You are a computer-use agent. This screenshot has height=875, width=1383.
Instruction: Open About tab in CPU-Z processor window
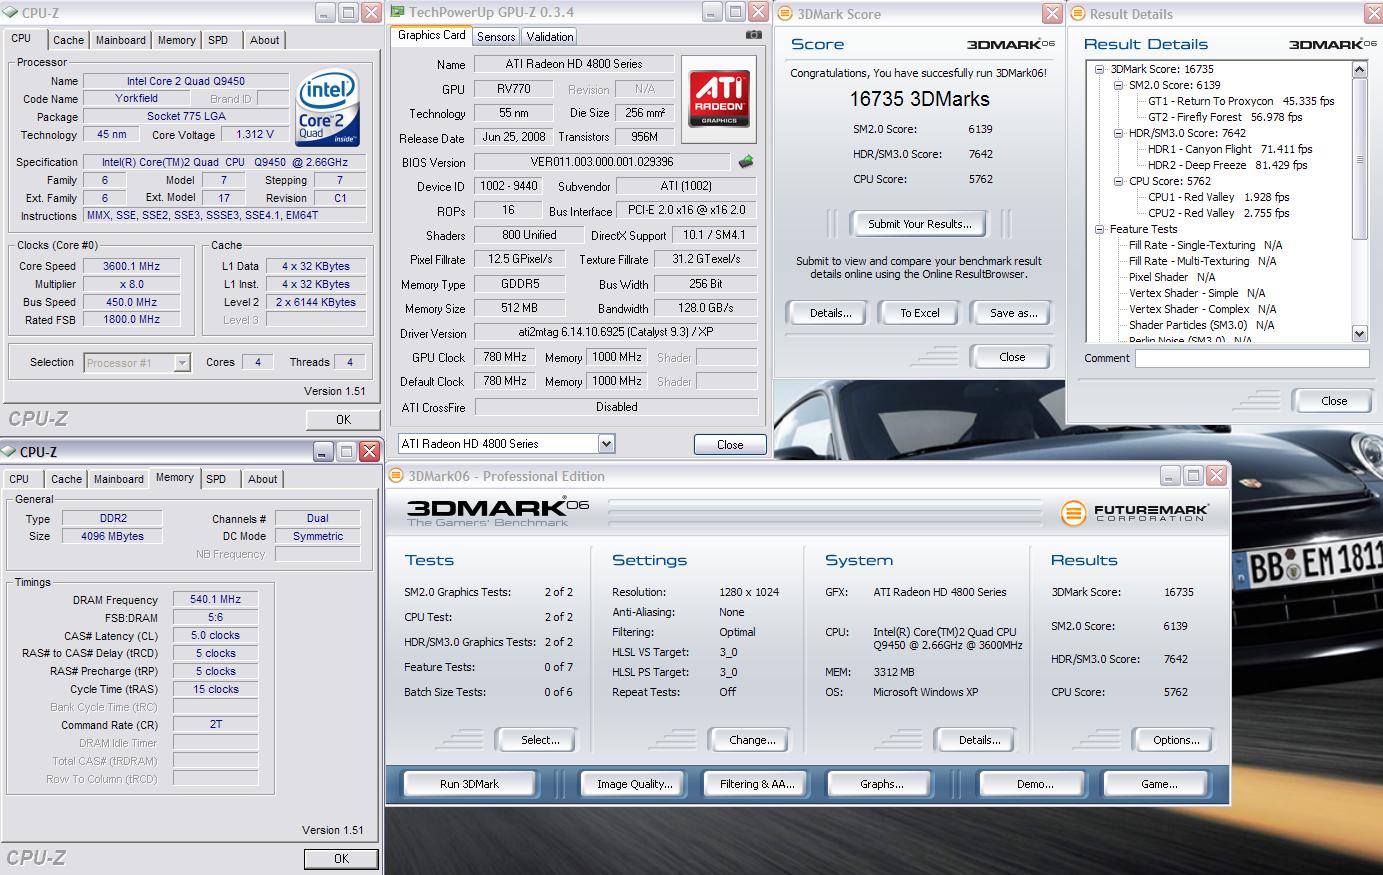pyautogui.click(x=265, y=40)
